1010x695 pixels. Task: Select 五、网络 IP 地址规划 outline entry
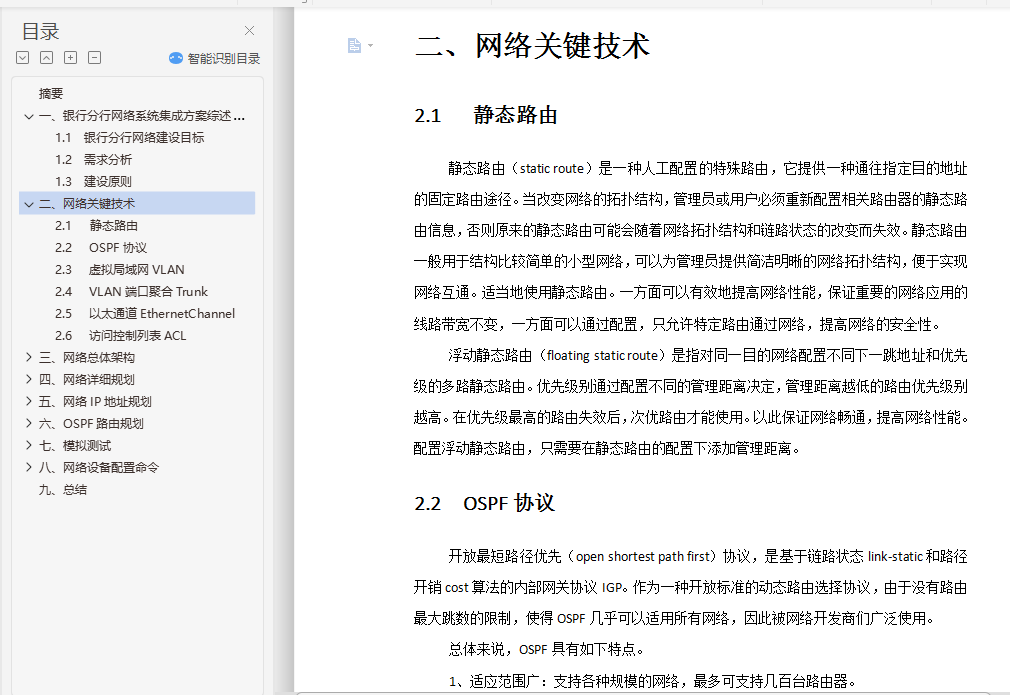pos(95,401)
